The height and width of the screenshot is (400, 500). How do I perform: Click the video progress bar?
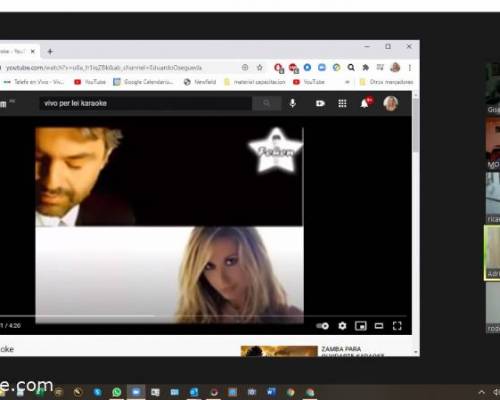203,315
